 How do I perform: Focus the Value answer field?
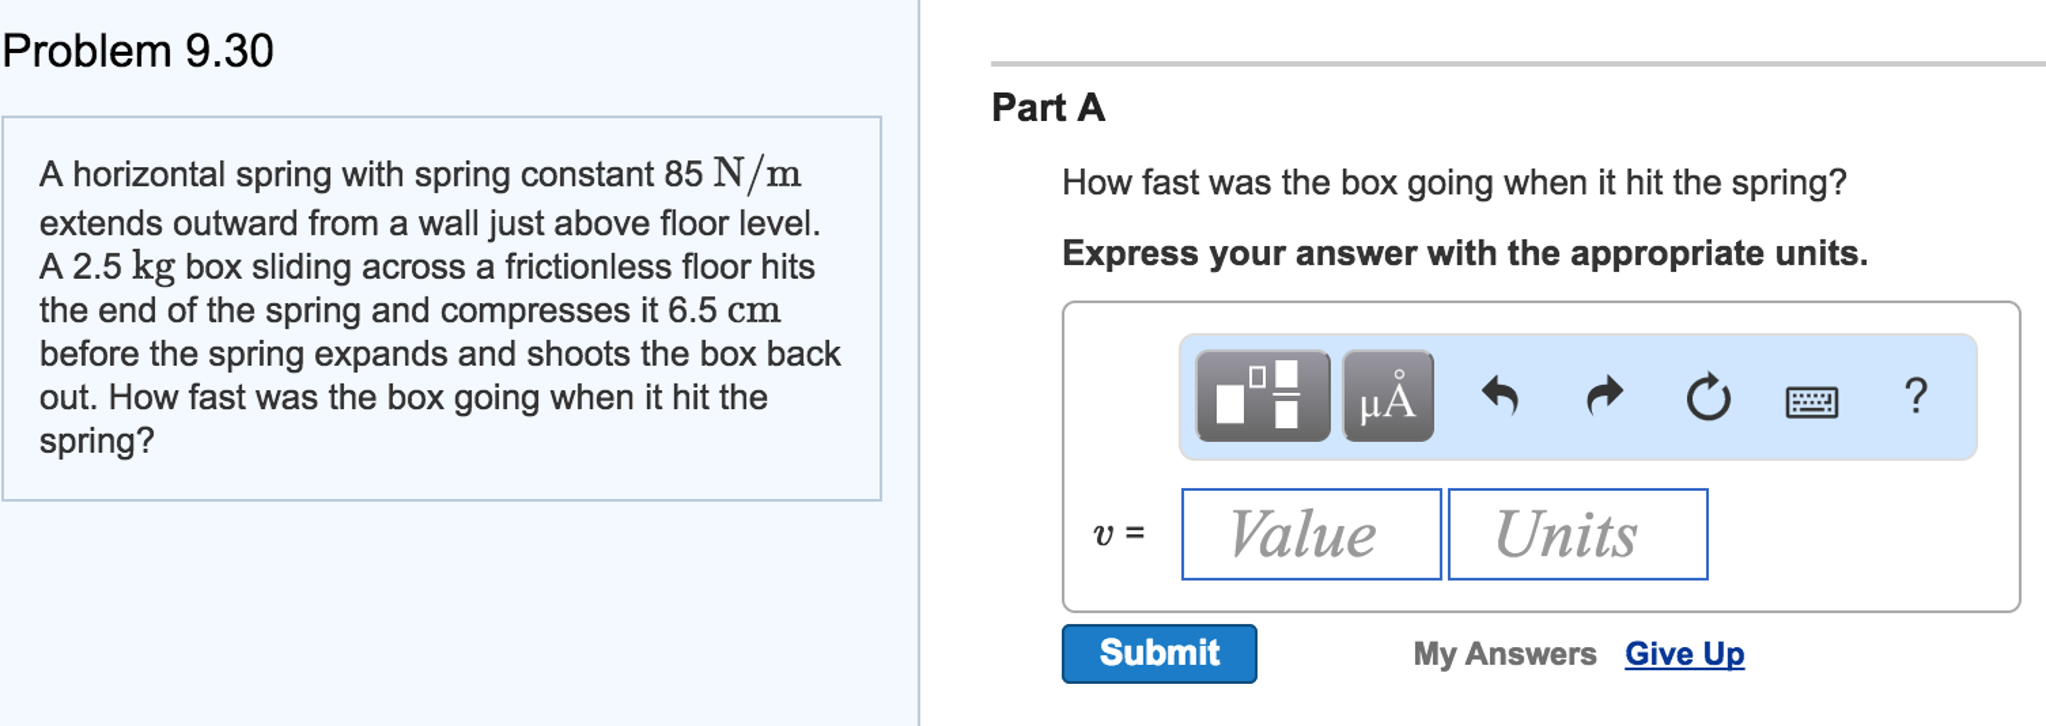click(x=1311, y=534)
